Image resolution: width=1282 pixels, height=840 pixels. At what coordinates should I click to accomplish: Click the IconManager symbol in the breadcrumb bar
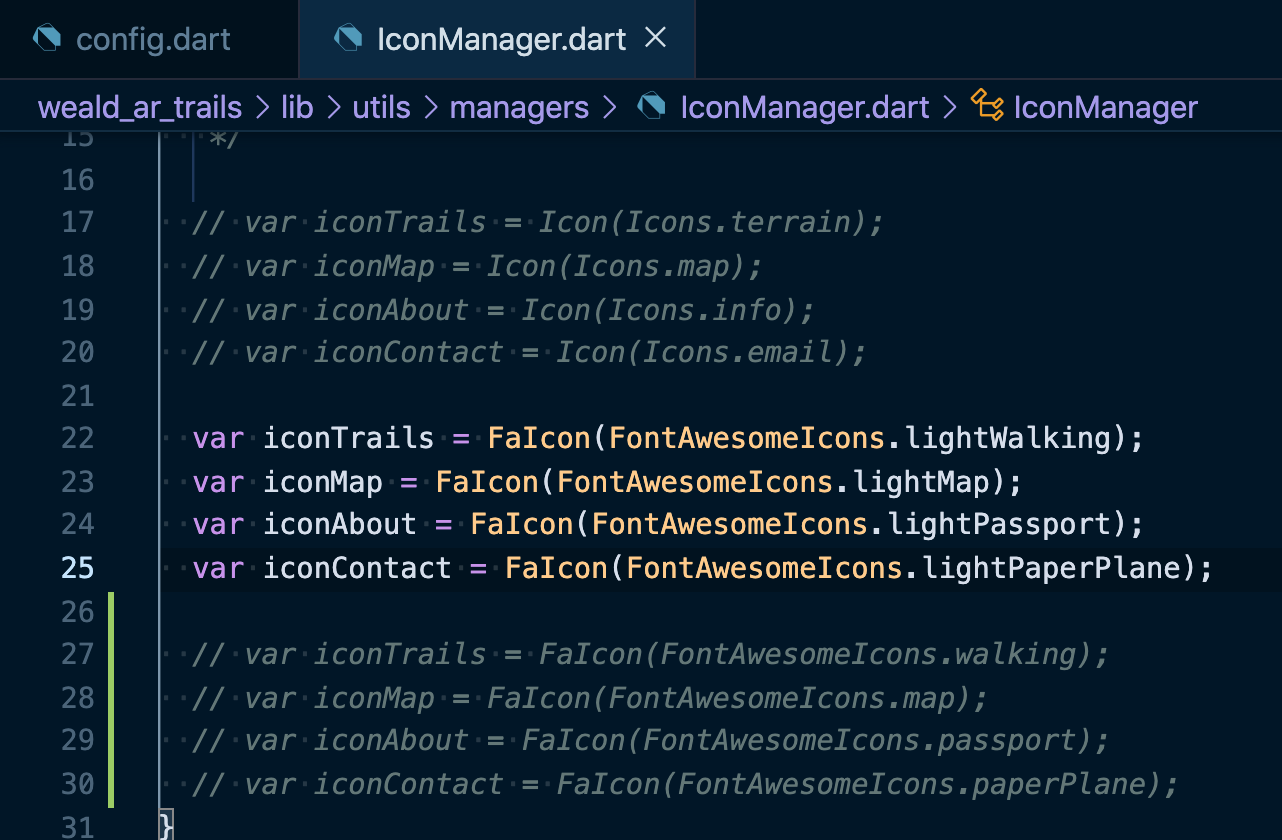[1105, 106]
